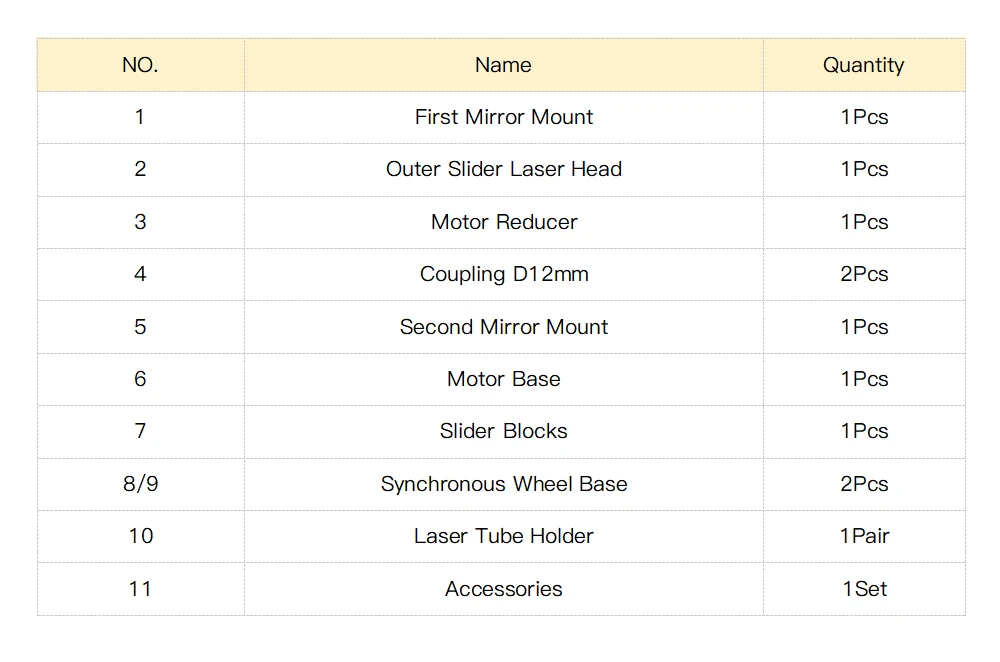Select the 8/9 number cell
This screenshot has width=1000, height=662.
coord(140,484)
